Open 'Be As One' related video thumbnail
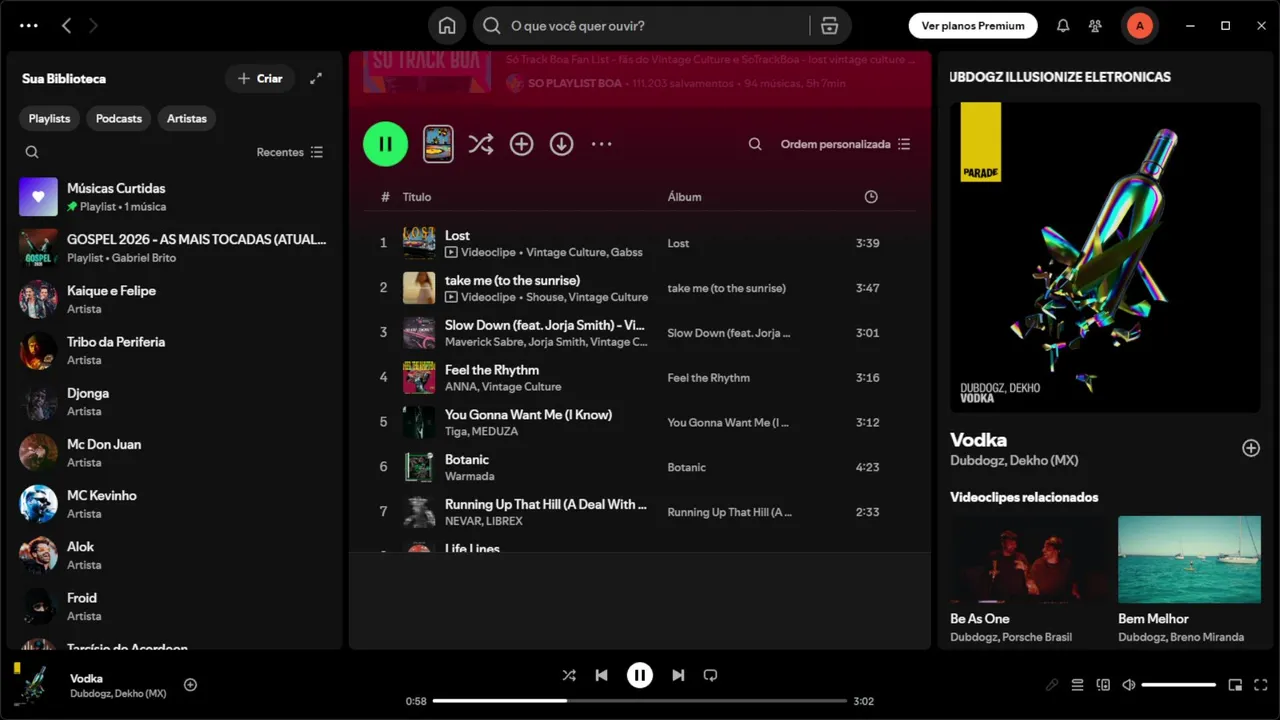Screen dimensions: 1280x720 click(x=1029, y=560)
